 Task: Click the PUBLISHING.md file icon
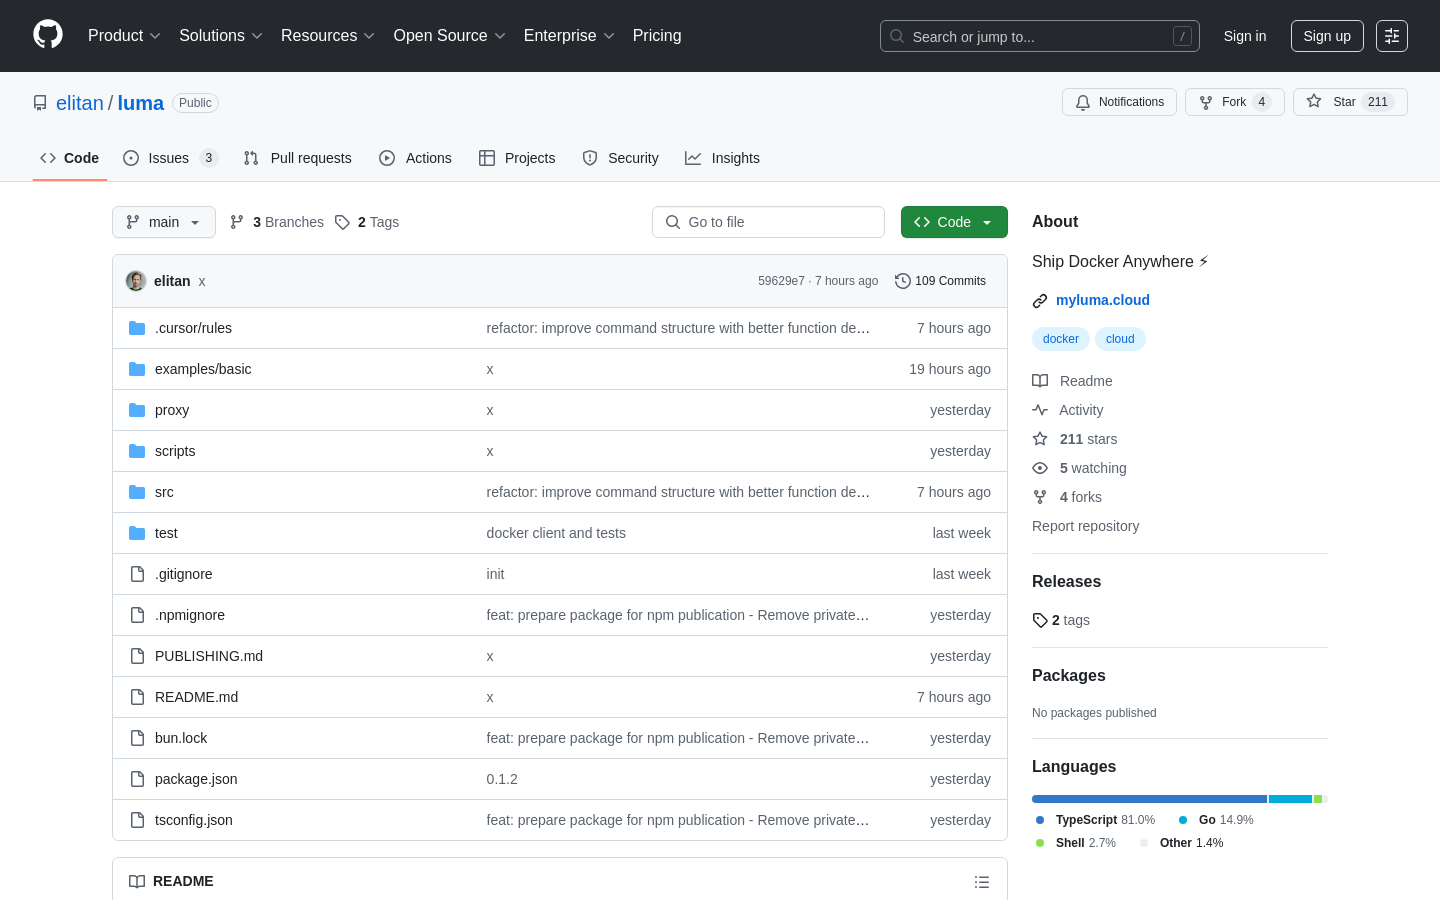click(x=137, y=656)
